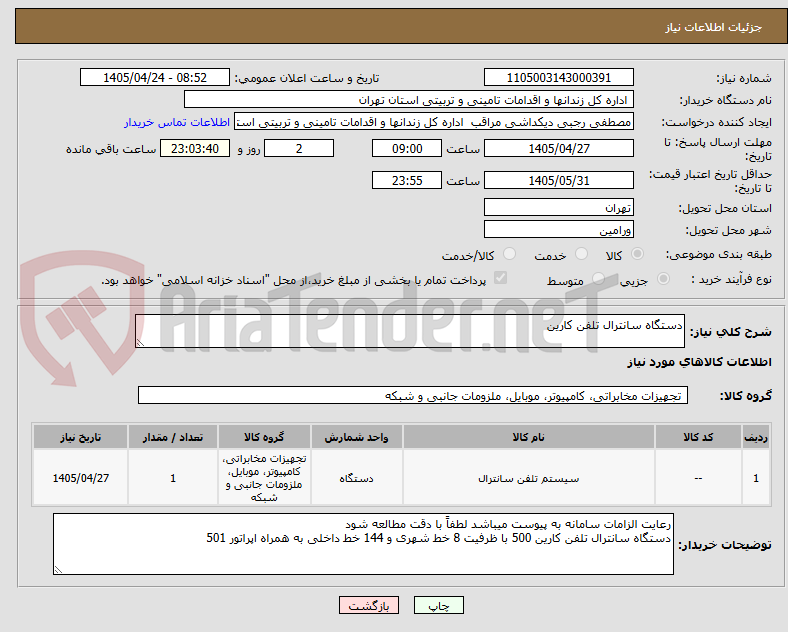Click the نام کالا column header

tap(528, 437)
